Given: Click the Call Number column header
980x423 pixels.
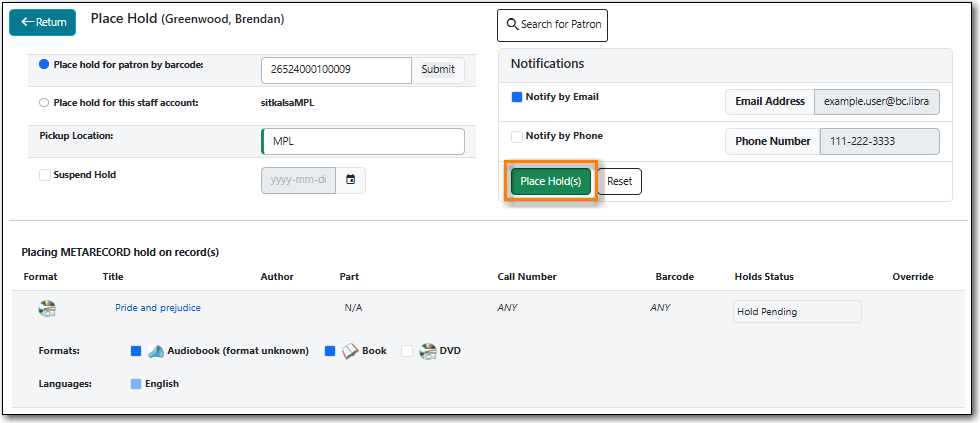Looking at the screenshot, I should (527, 276).
